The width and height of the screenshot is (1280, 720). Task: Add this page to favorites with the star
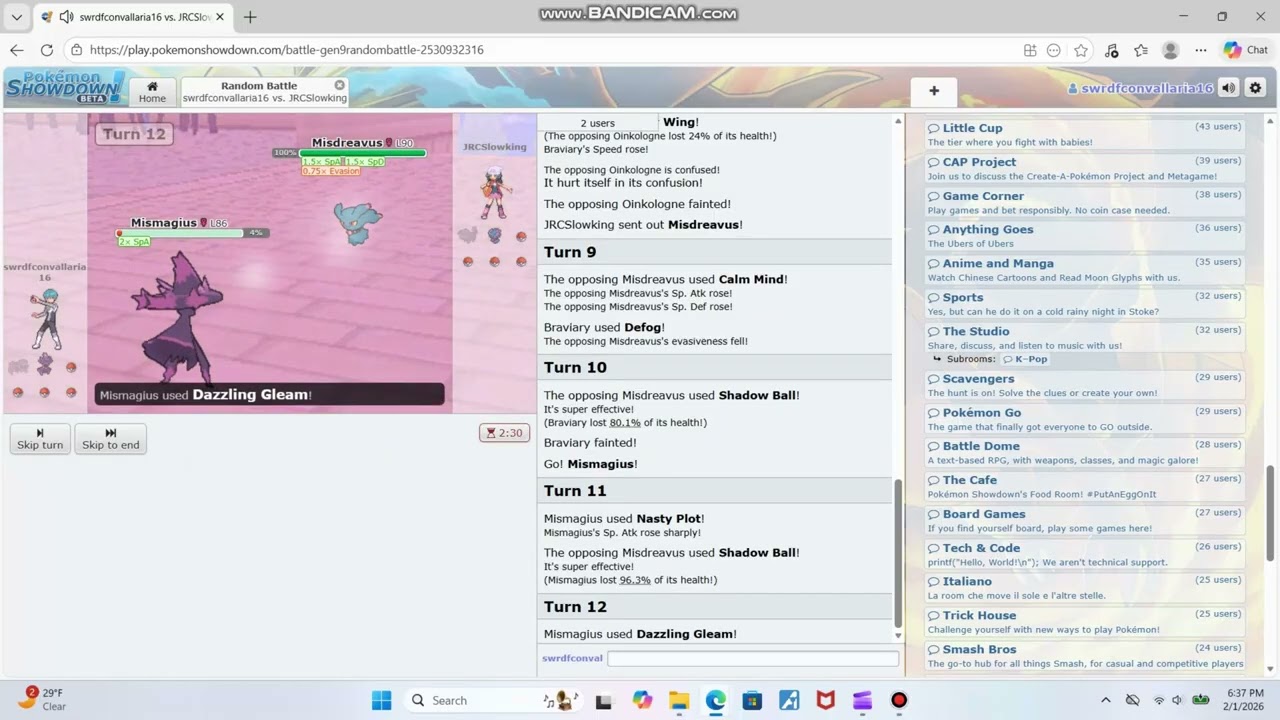coord(1081,50)
